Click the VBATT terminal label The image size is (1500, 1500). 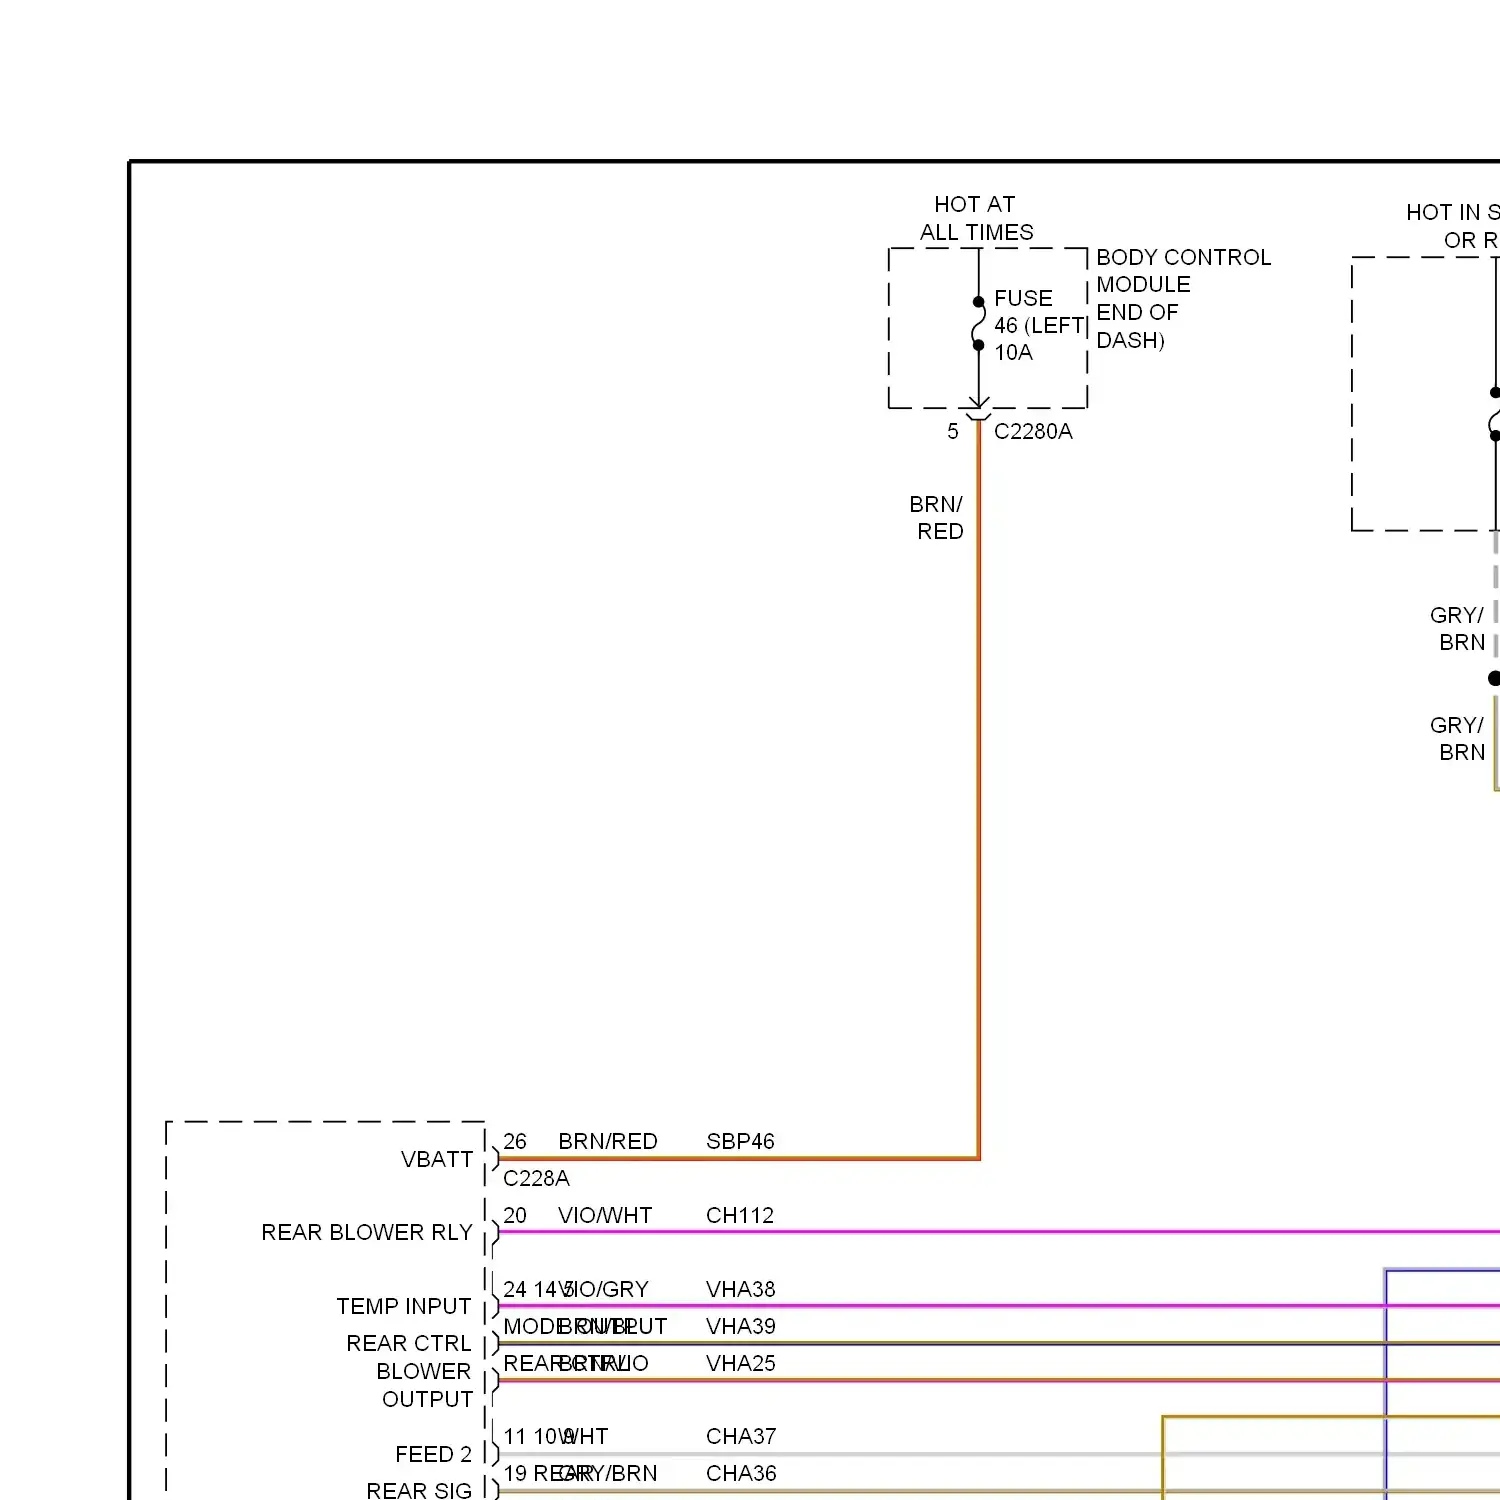coord(437,1159)
